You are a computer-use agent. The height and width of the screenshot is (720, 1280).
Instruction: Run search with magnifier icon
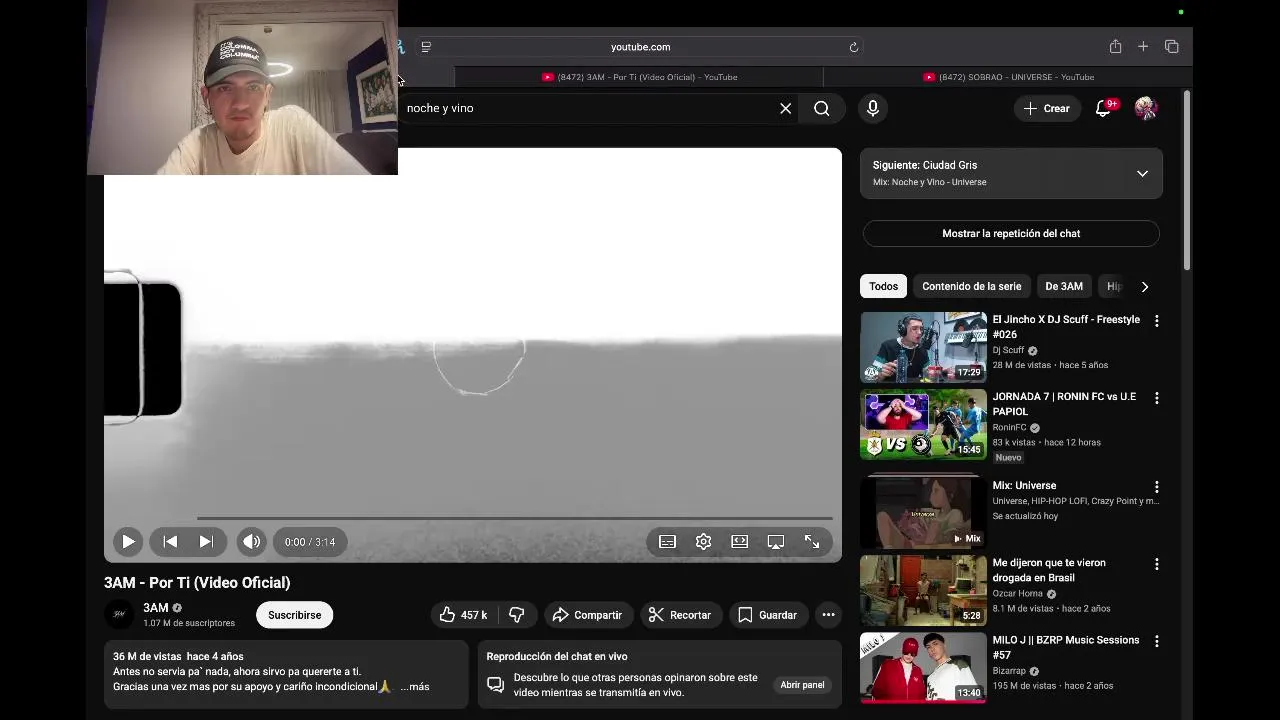coord(821,108)
